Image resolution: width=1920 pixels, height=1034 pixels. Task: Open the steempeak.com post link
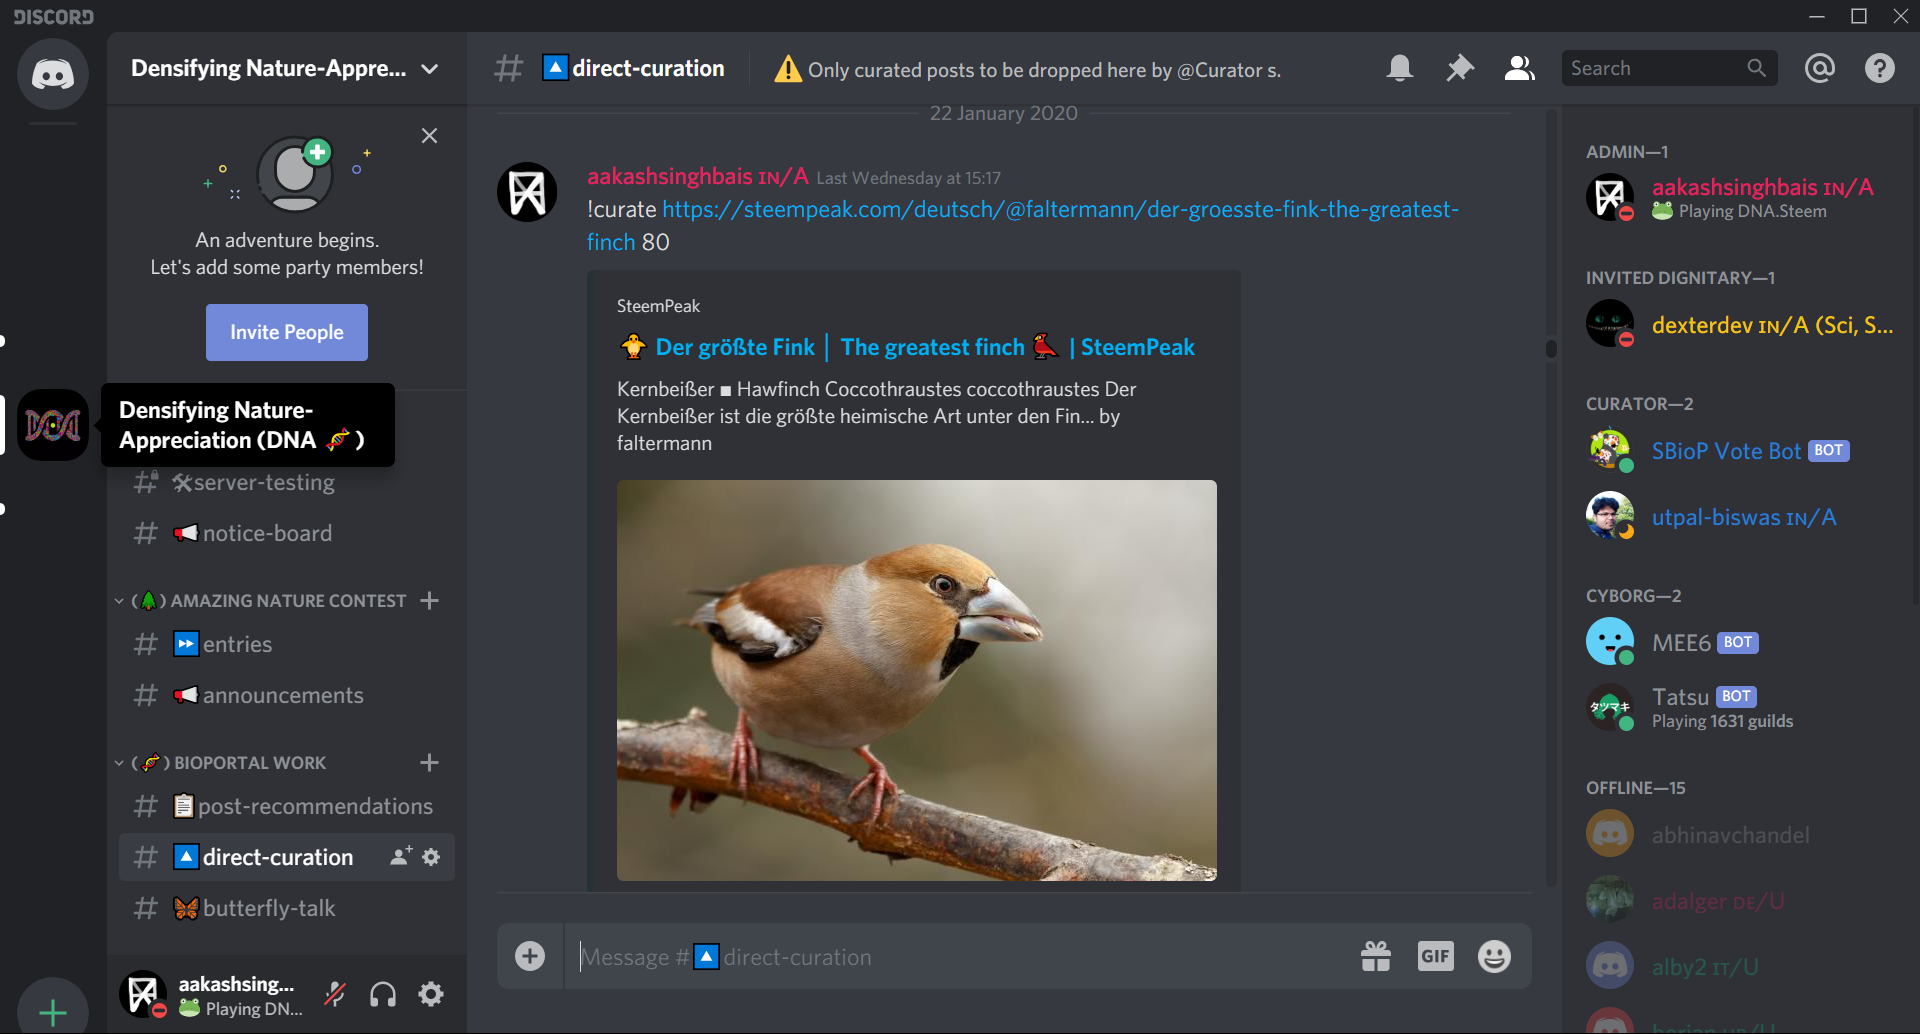click(x=1022, y=225)
